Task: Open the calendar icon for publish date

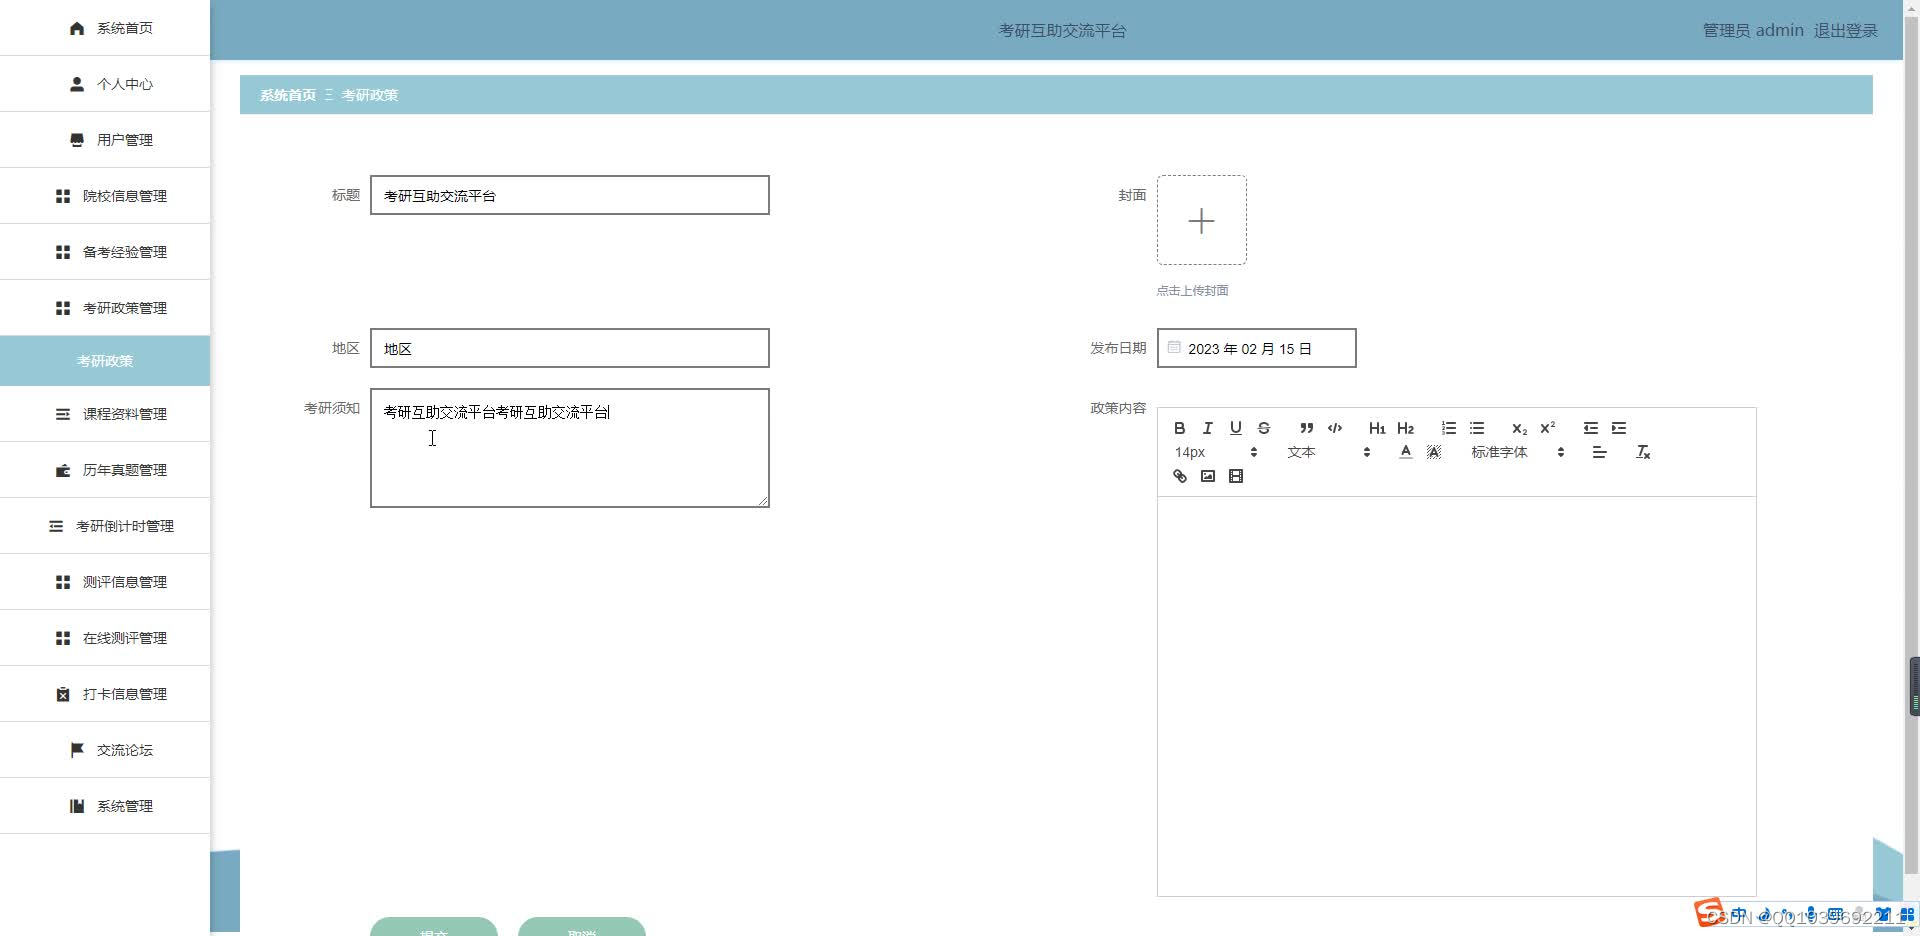Action: (x=1174, y=348)
